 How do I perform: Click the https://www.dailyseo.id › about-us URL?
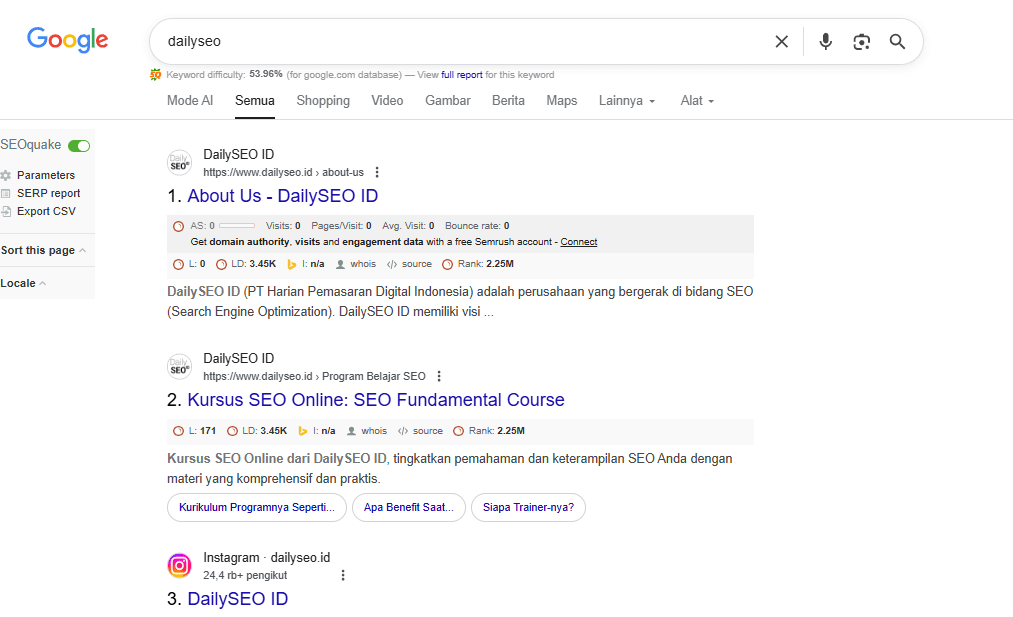pos(284,173)
